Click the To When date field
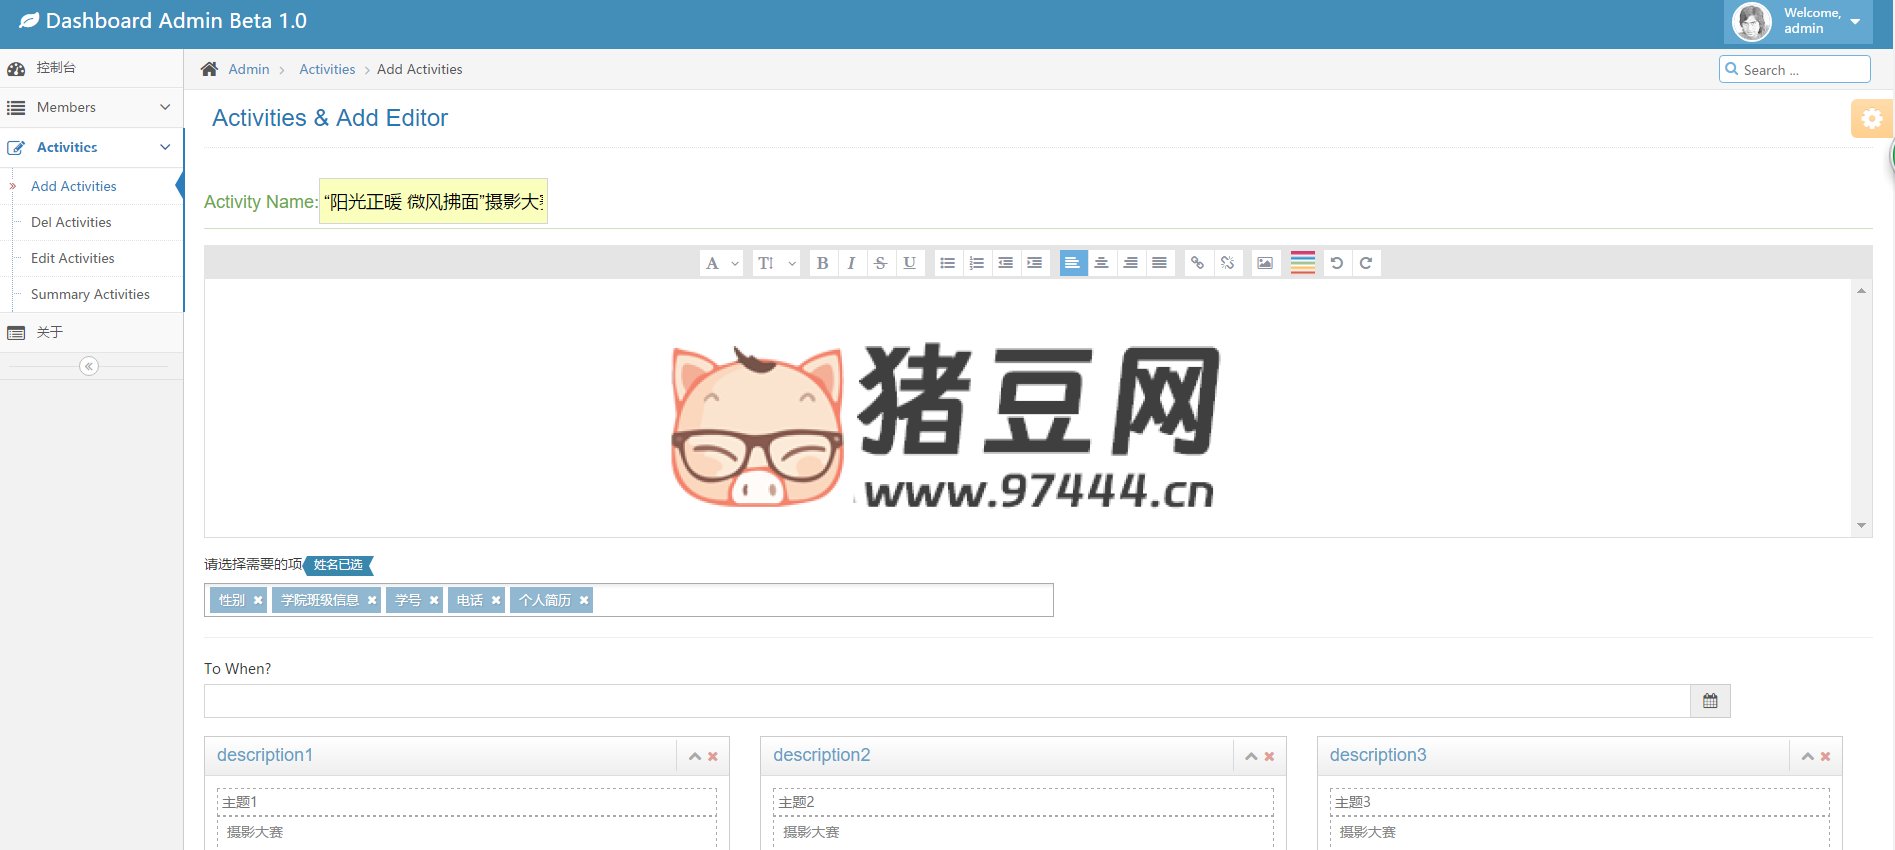The image size is (1895, 850). (946, 701)
